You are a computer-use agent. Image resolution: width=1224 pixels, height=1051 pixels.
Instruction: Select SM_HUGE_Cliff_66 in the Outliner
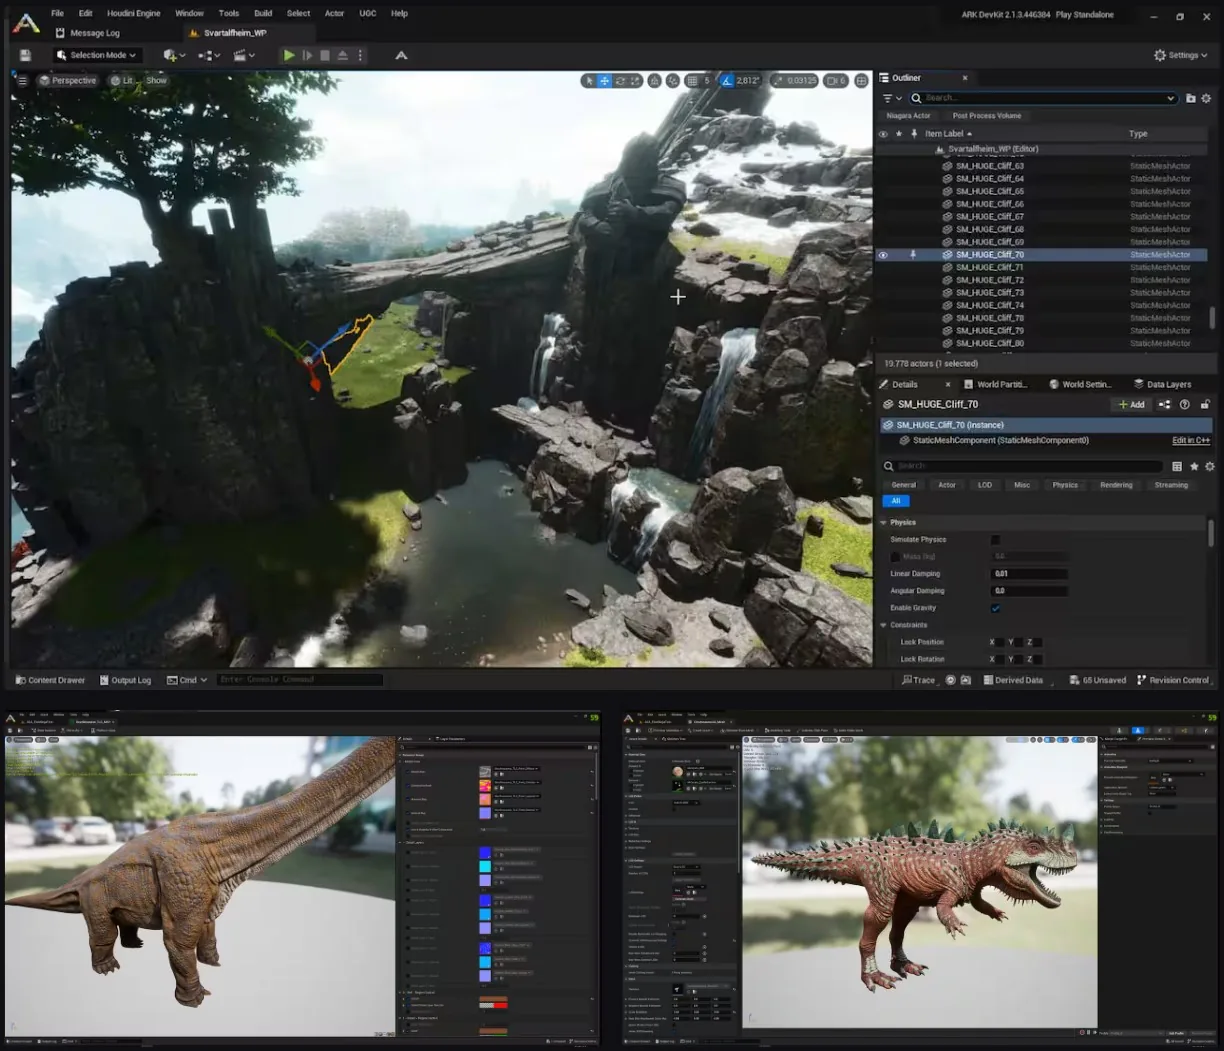point(990,204)
